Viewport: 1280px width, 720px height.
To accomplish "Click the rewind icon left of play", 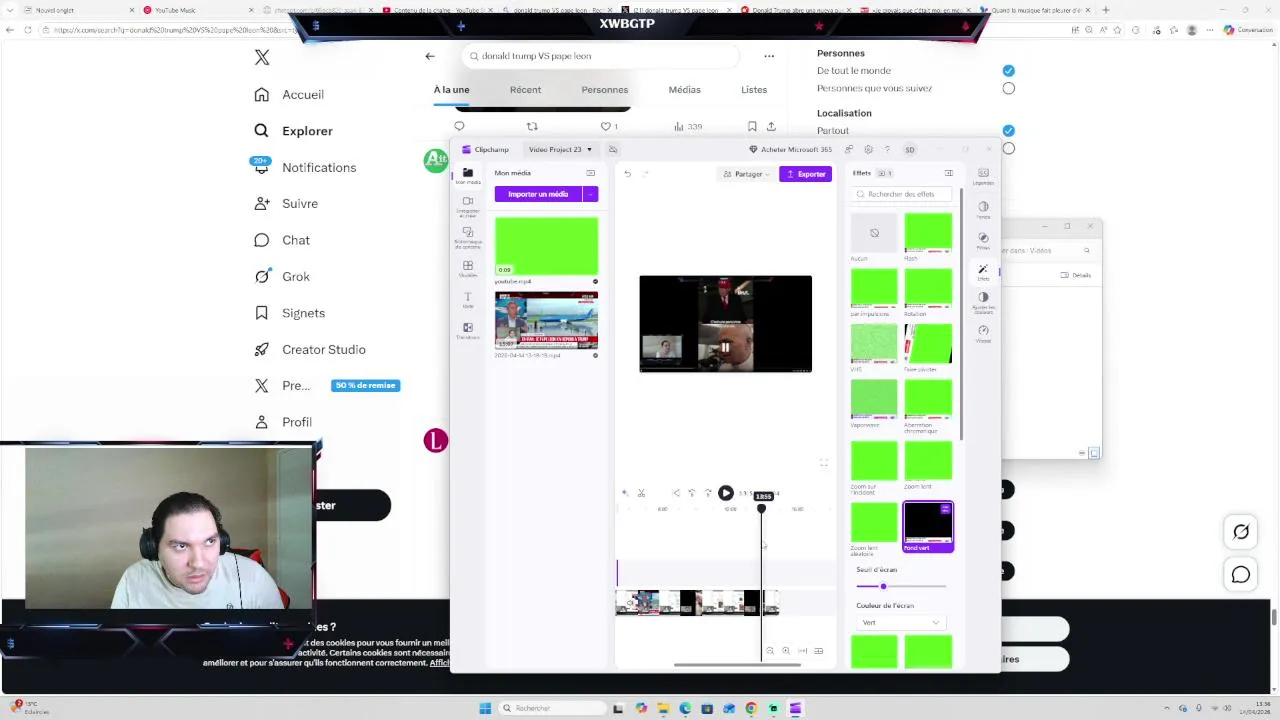I will (692, 493).
